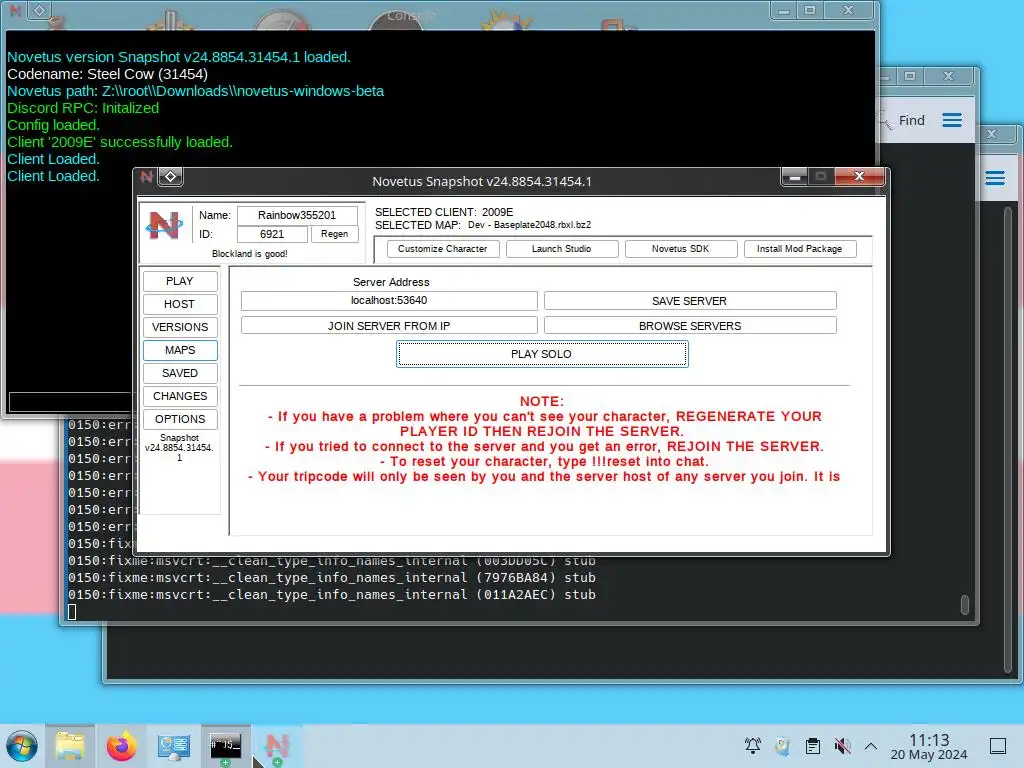Click JOIN SERVER FROM IP
The height and width of the screenshot is (768, 1024).
[389, 326]
